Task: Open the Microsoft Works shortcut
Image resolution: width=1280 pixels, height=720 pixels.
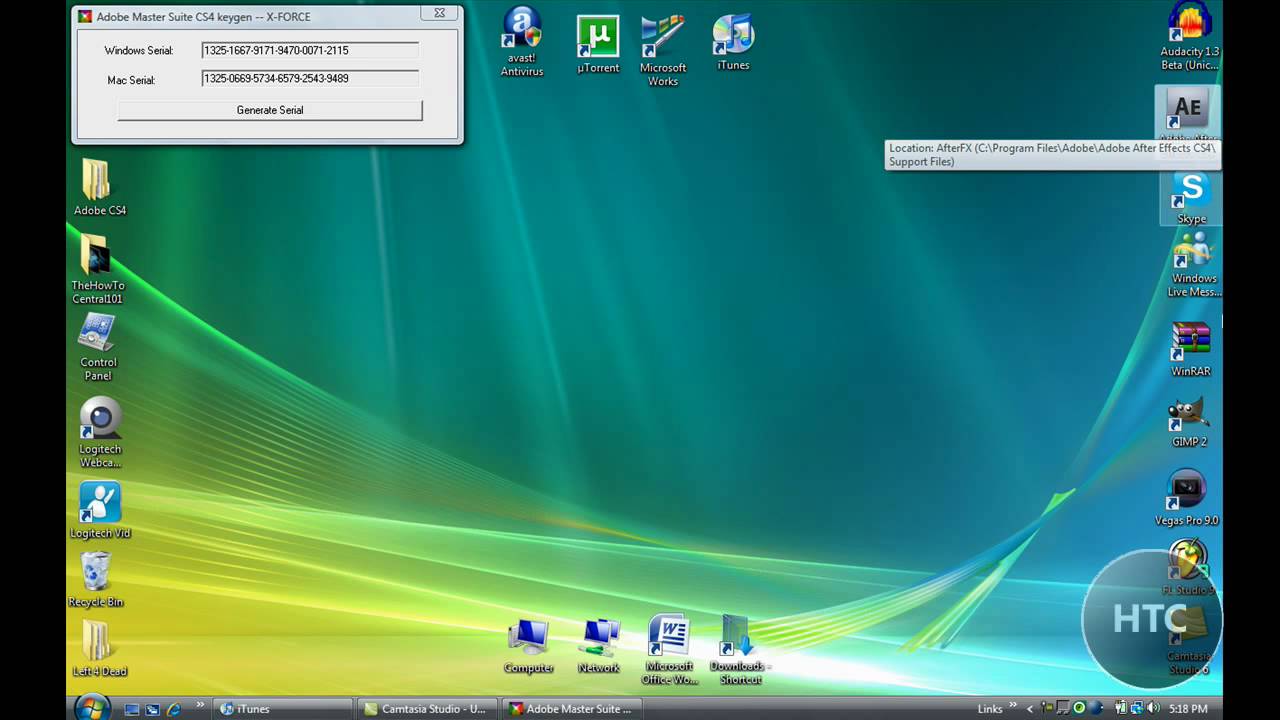Action: click(x=663, y=50)
